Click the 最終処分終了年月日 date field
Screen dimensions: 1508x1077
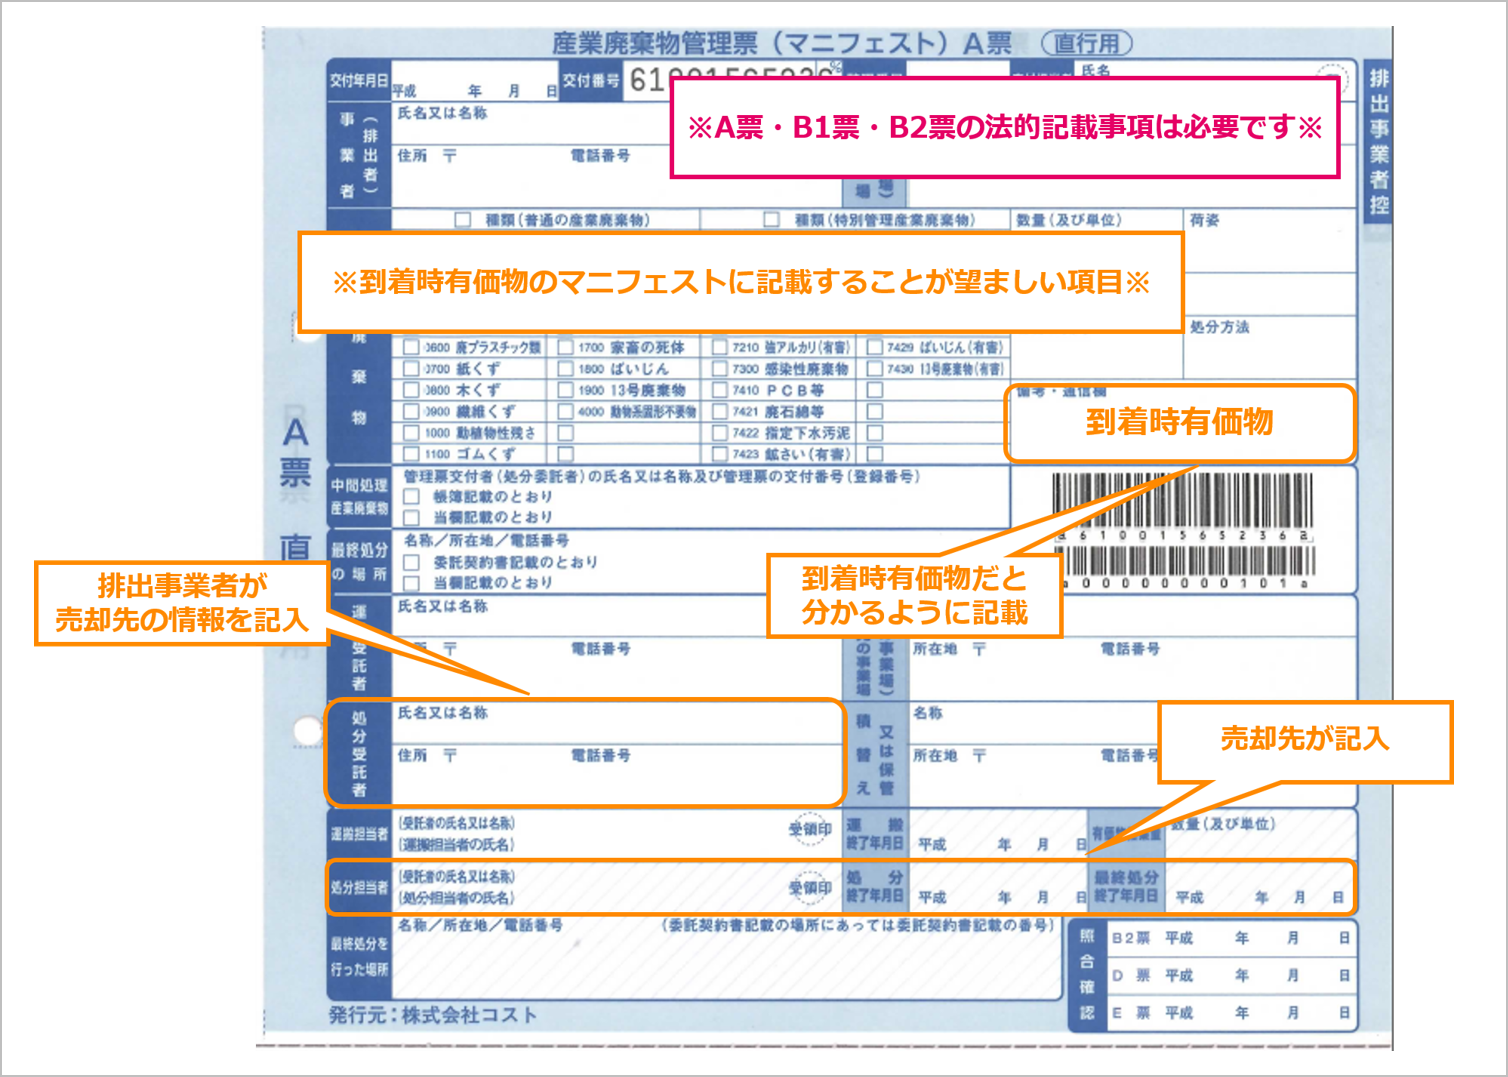coord(1258,887)
